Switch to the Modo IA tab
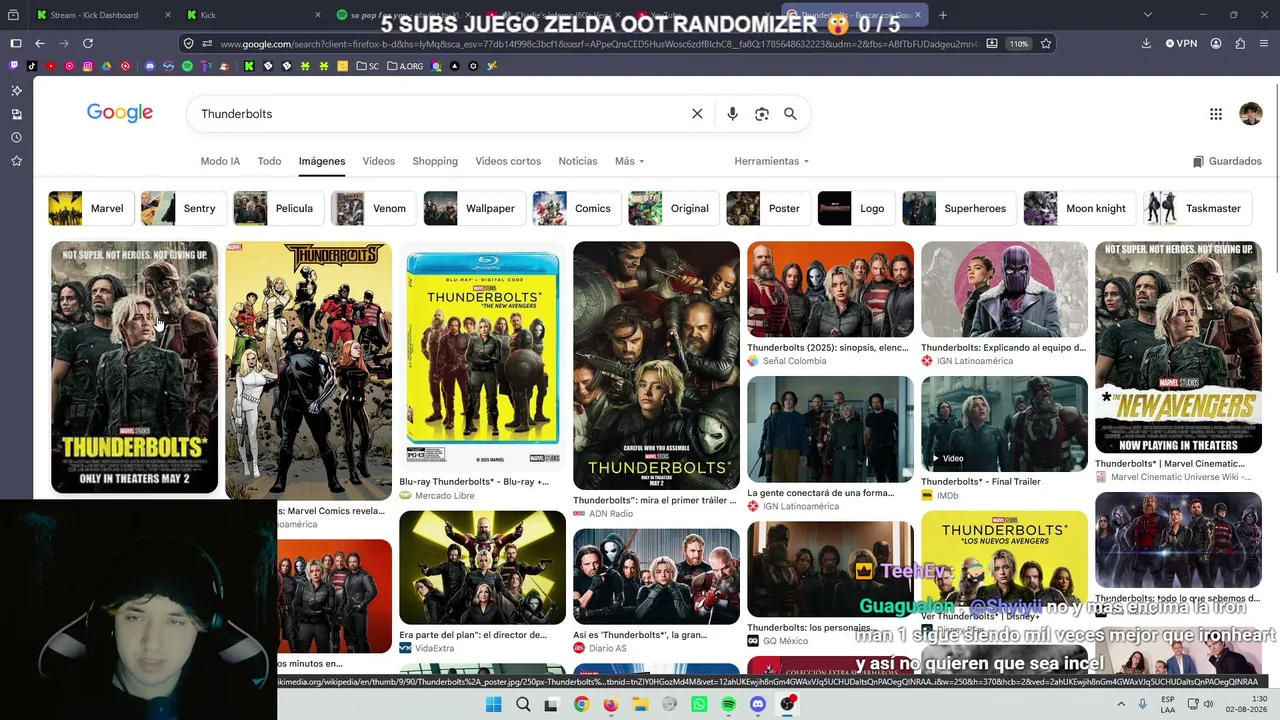The width and height of the screenshot is (1280, 720). tap(220, 161)
